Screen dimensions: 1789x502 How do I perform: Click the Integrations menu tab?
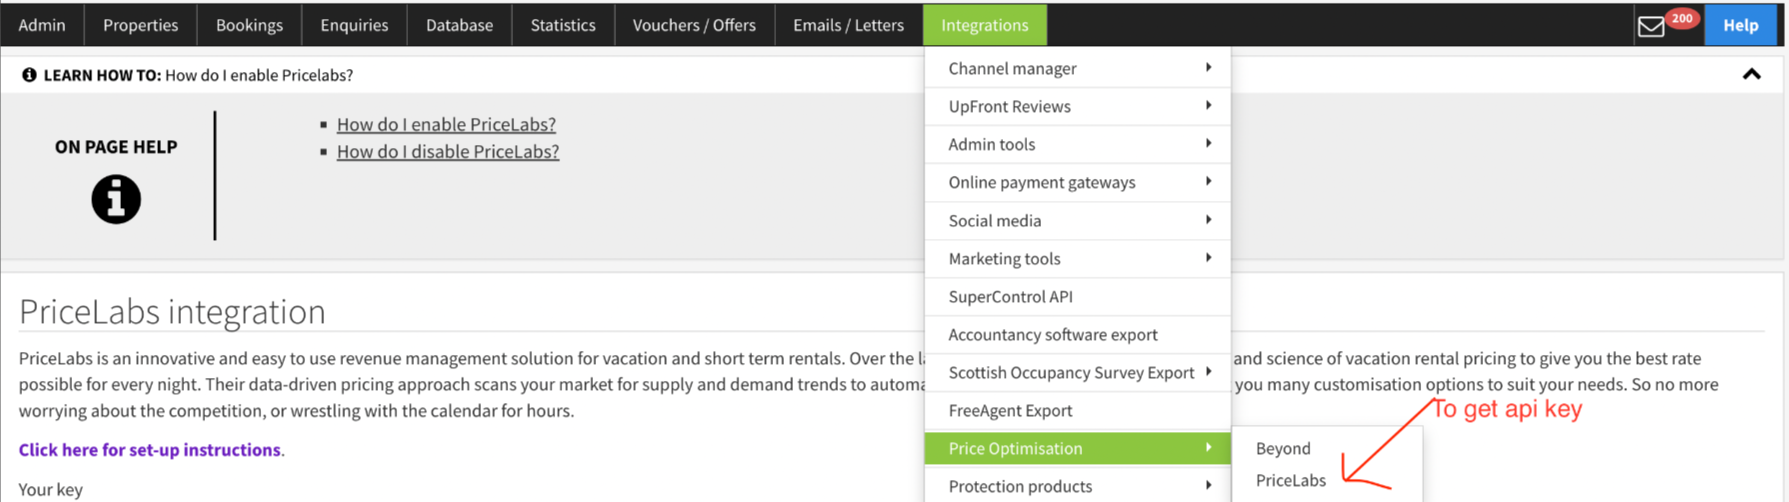pos(985,25)
